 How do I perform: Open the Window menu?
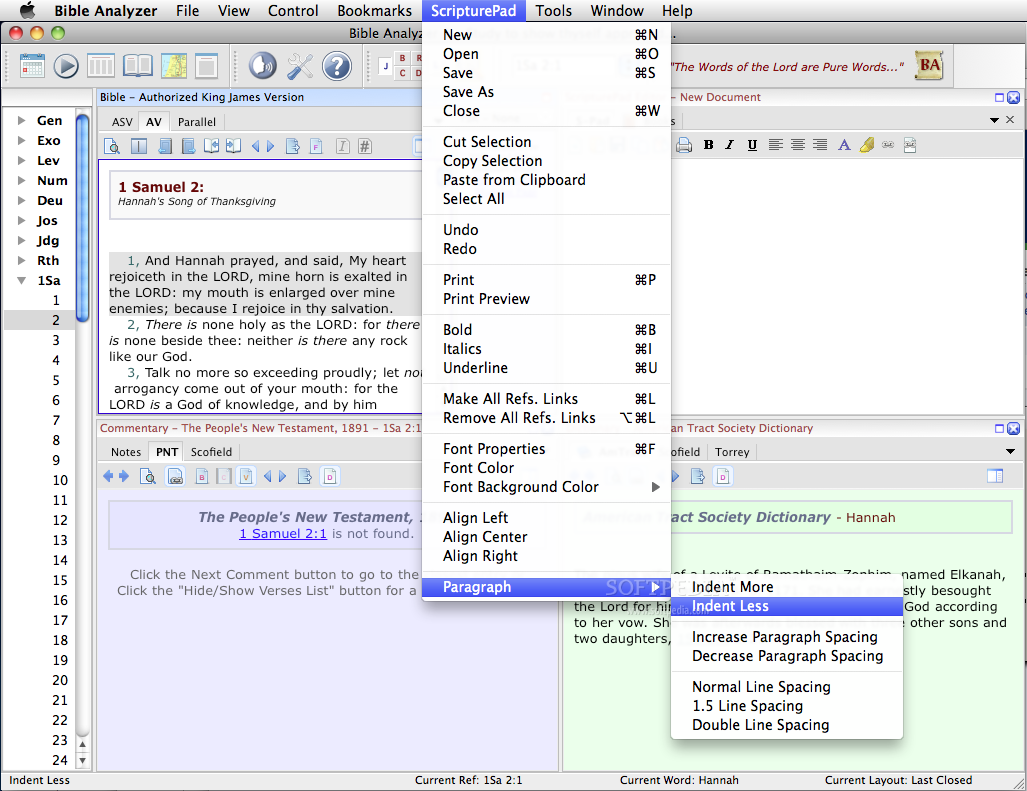[617, 10]
